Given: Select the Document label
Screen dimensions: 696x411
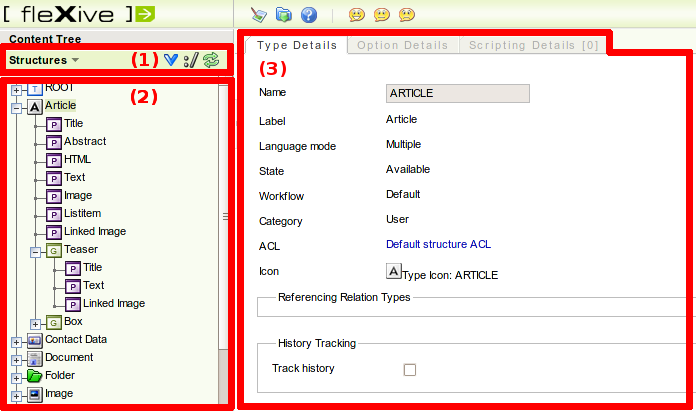Looking at the screenshot, I should [69, 357].
